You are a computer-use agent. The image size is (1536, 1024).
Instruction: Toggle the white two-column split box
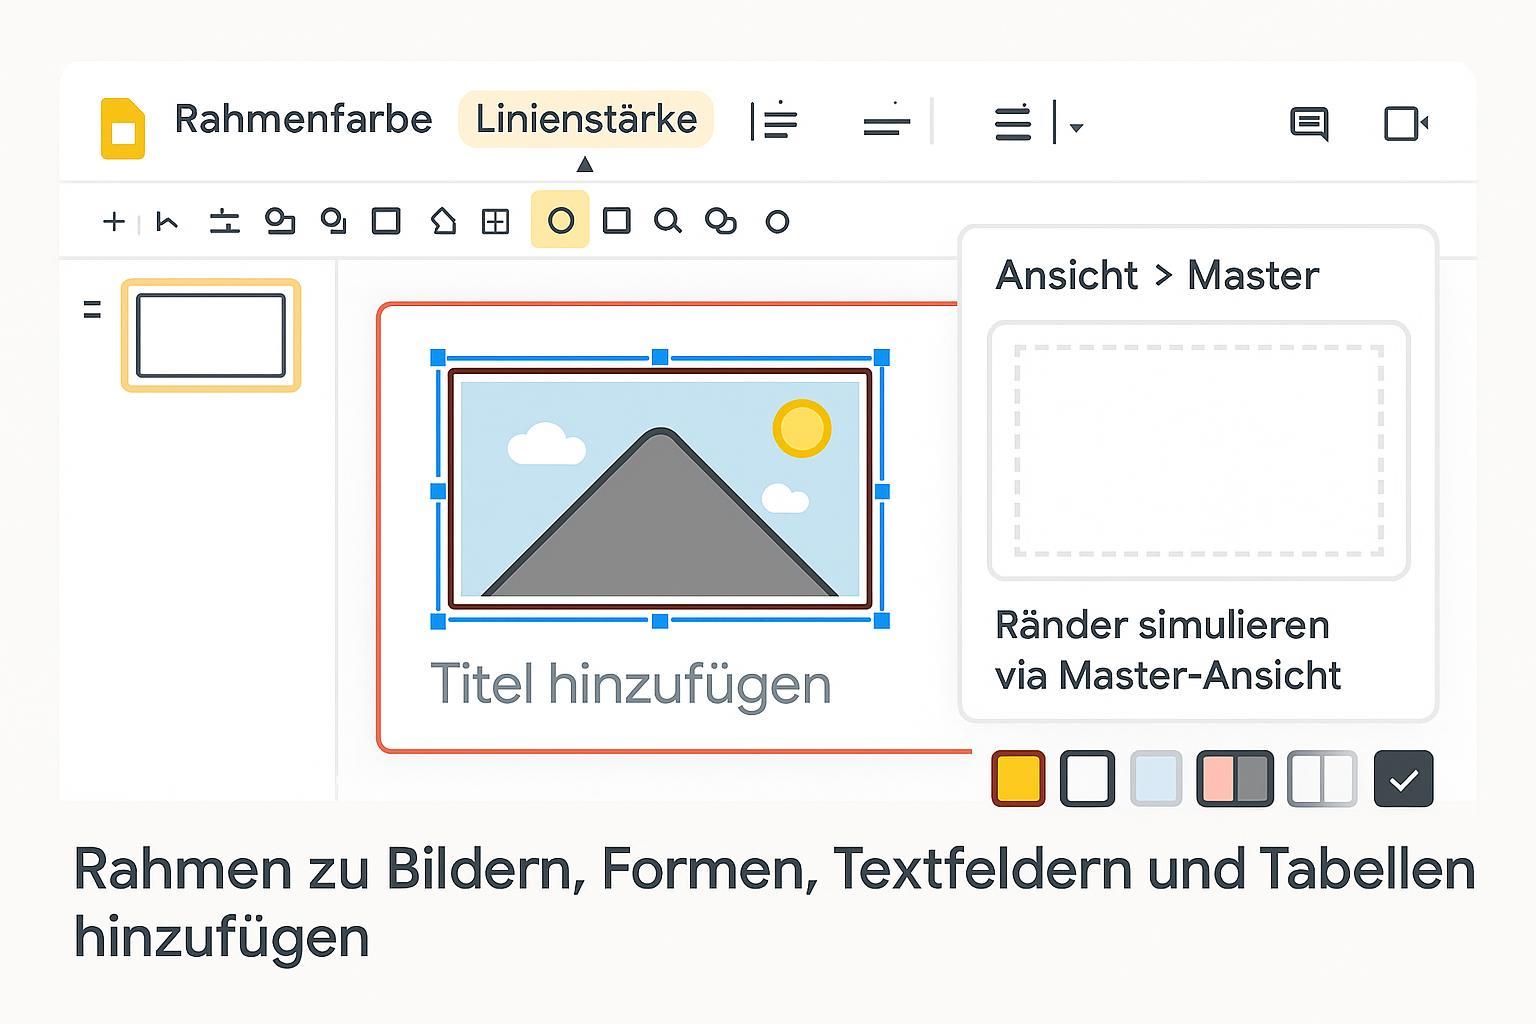click(x=1322, y=779)
